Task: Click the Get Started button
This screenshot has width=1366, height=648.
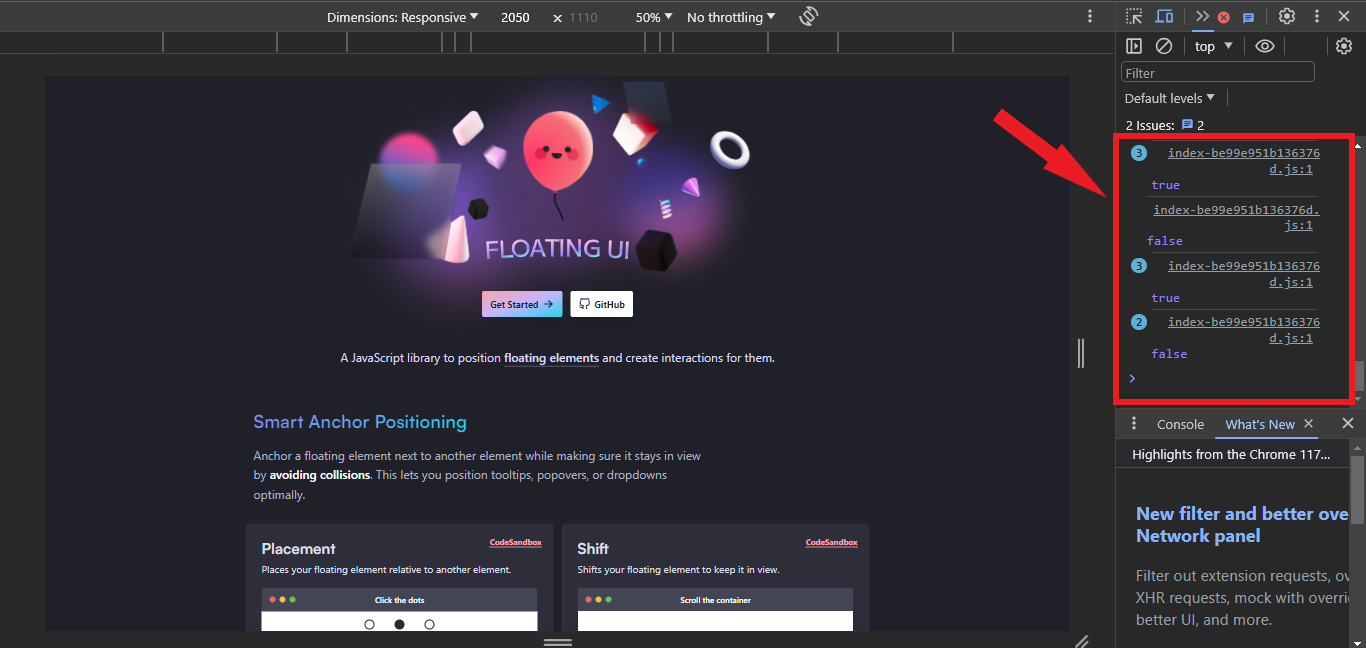Action: tap(521, 303)
